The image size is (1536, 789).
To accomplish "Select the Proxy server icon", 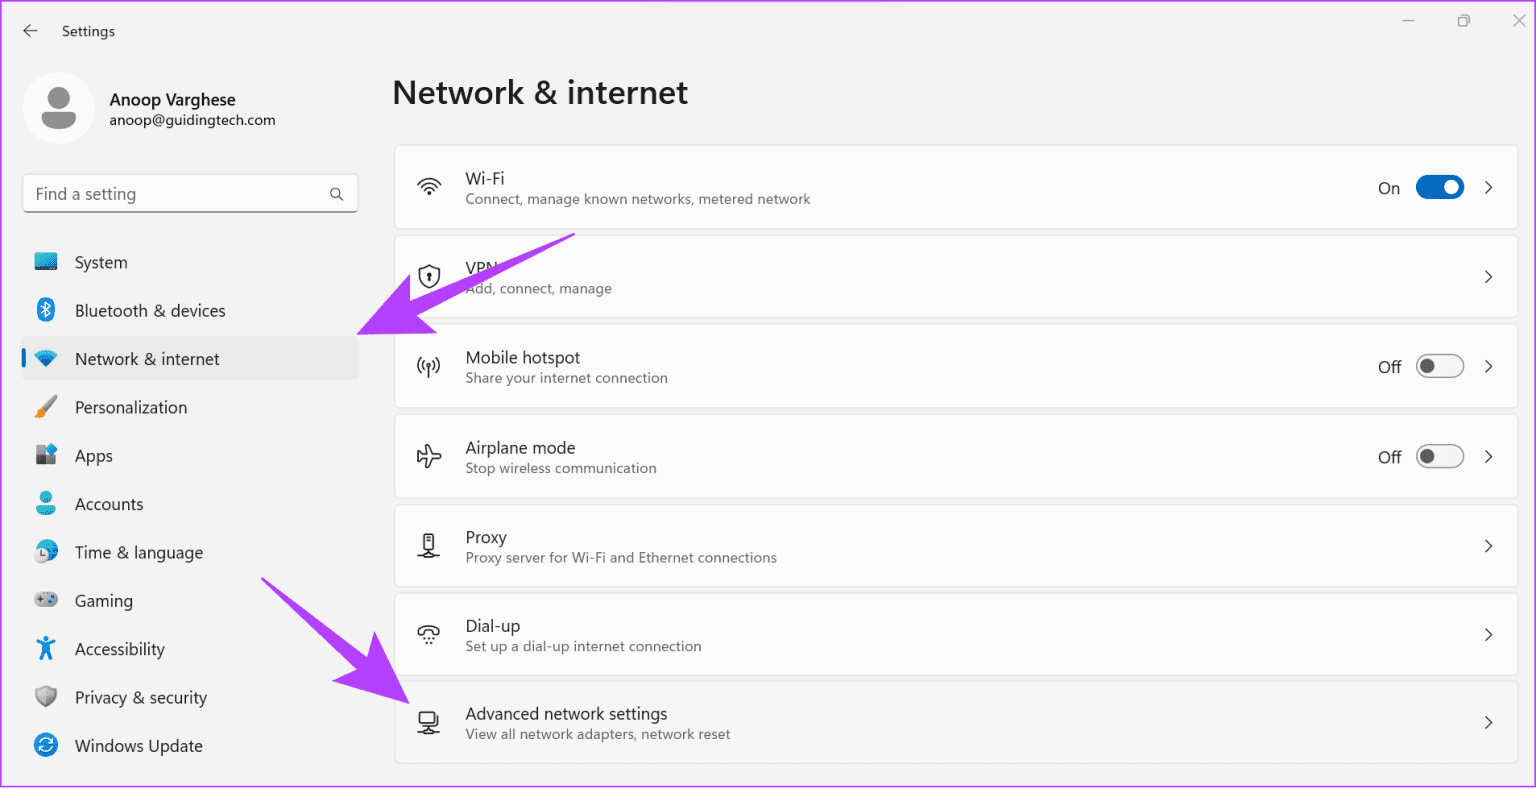I will coord(429,546).
